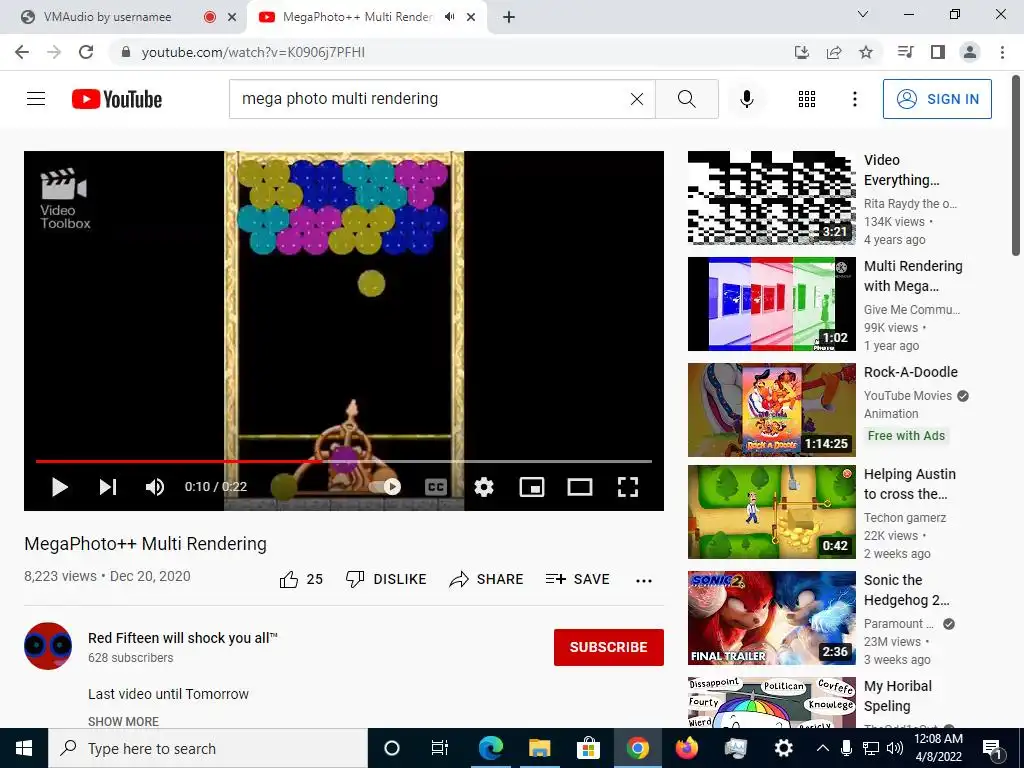Screen dimensions: 1024x768
Task: Open the player settings gear
Action: 484,487
